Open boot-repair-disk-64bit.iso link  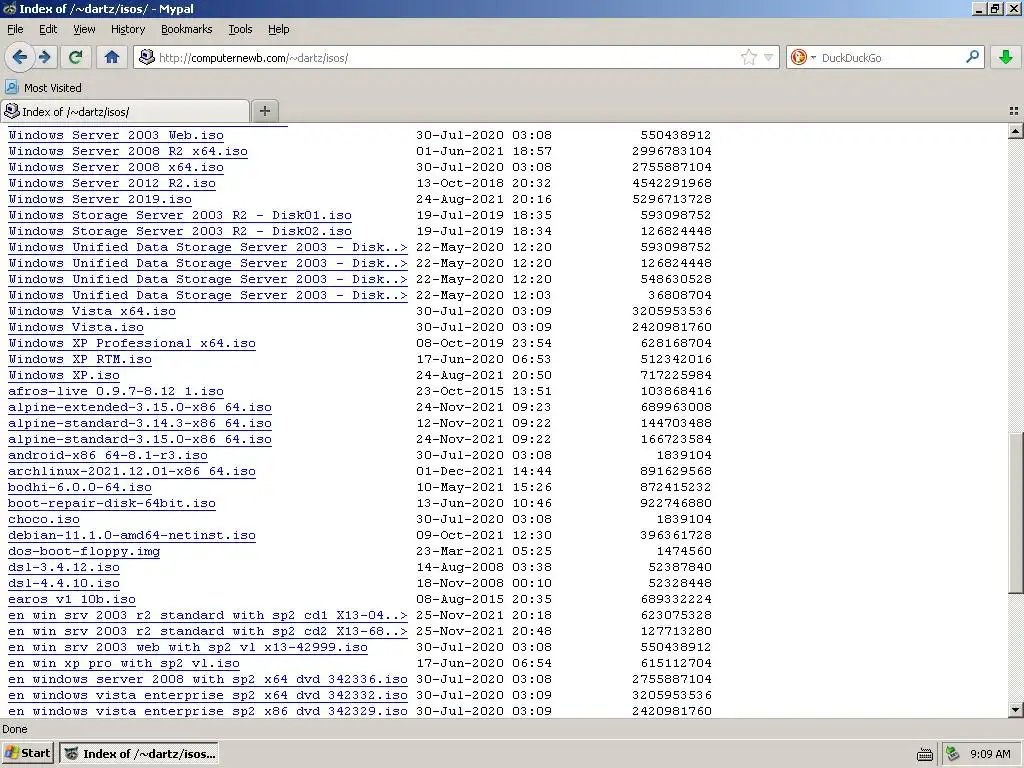coord(112,503)
